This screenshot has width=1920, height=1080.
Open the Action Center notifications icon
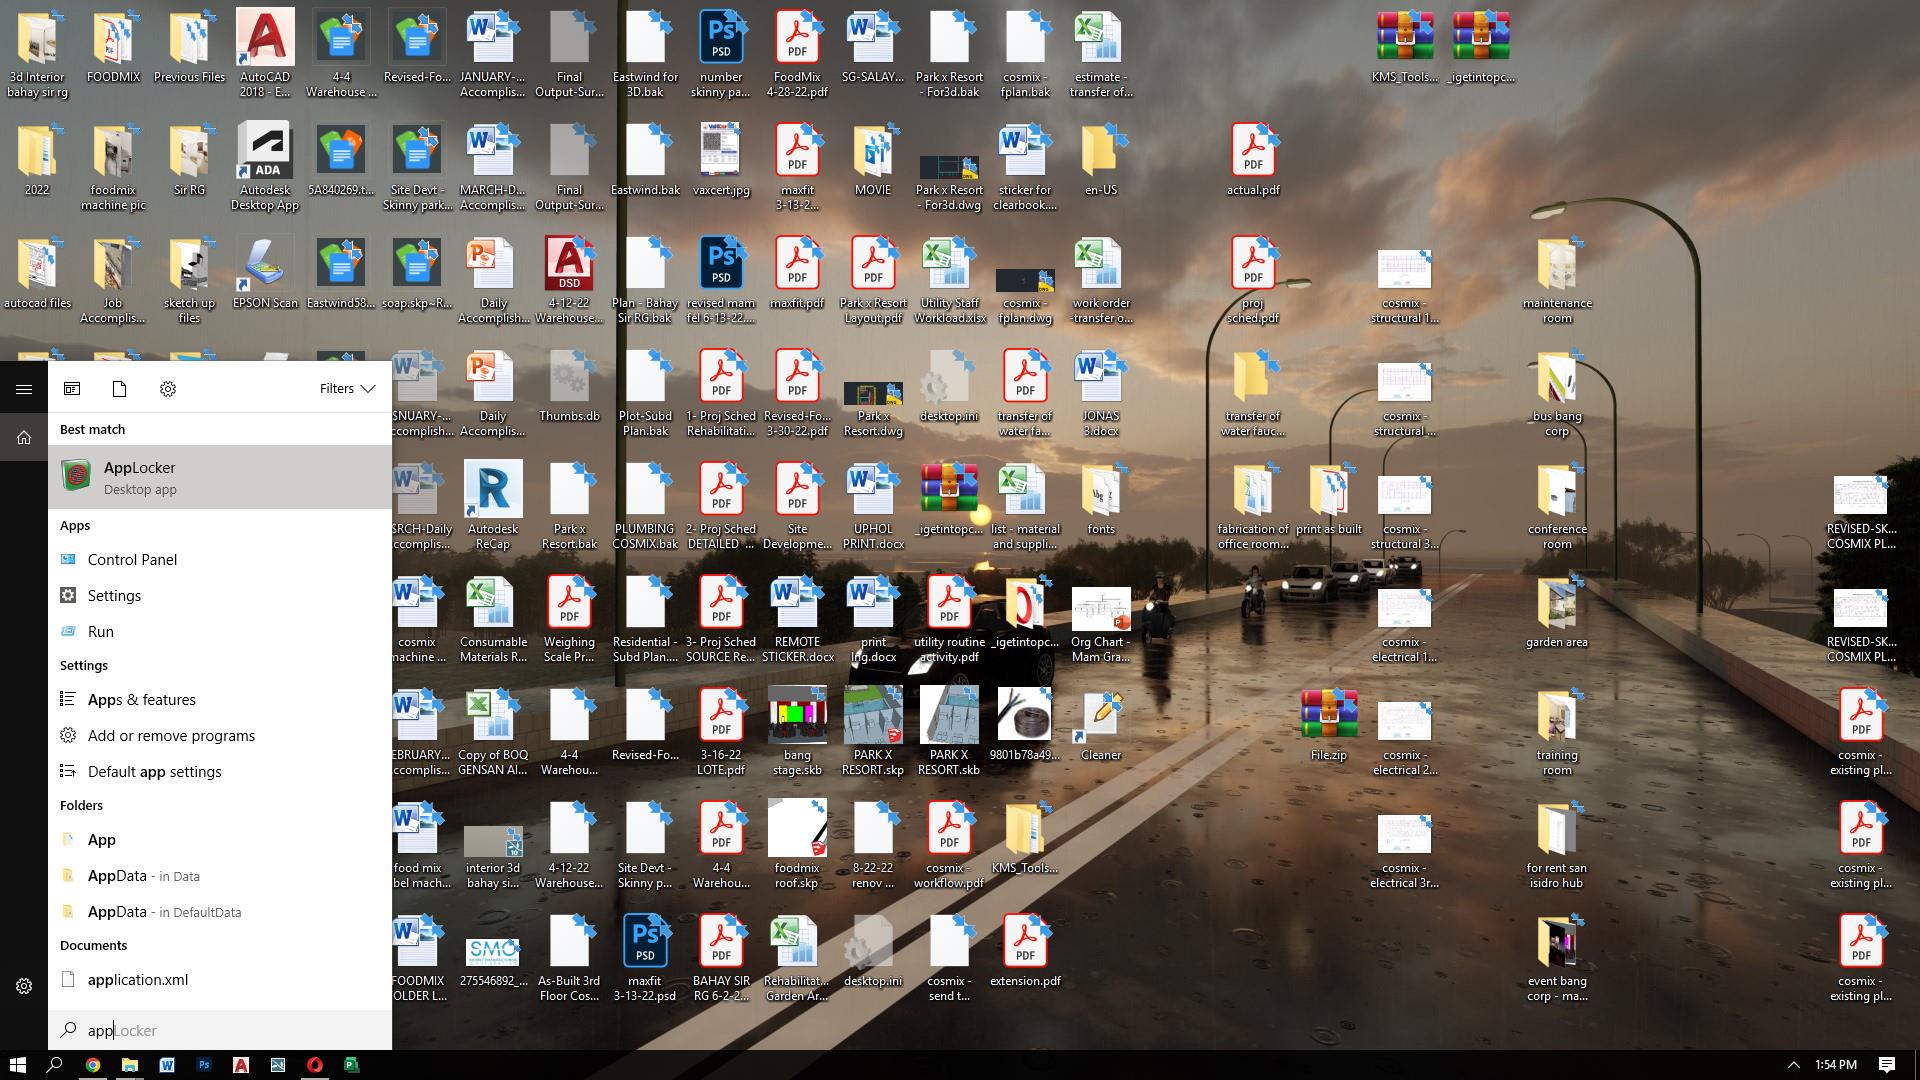pos(1886,1065)
